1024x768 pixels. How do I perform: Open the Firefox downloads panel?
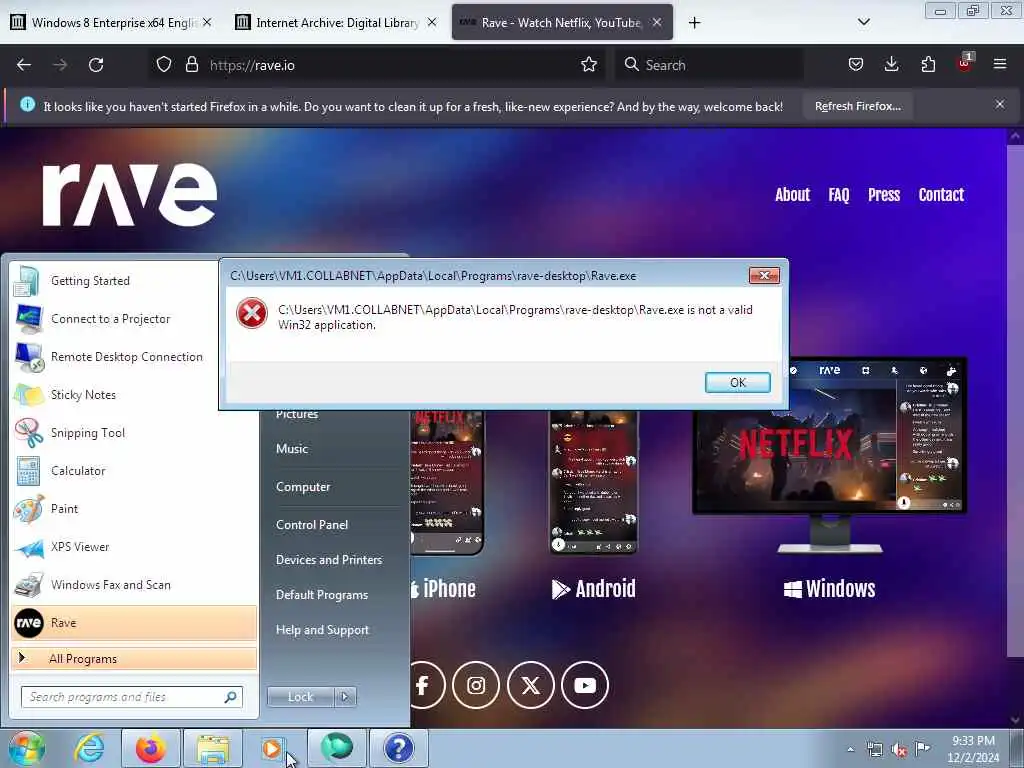(891, 65)
